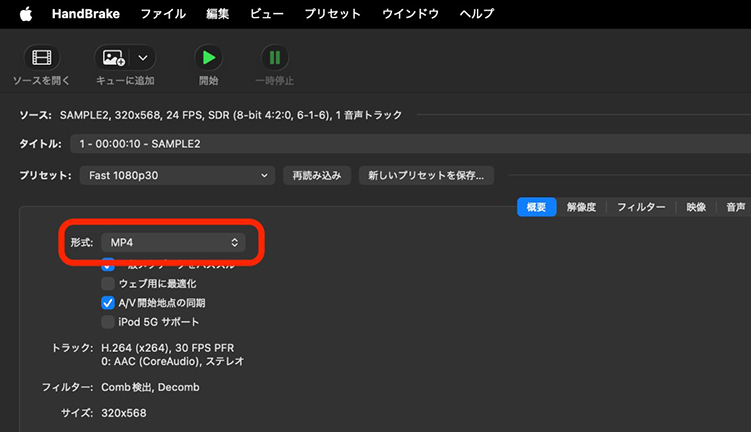Open the 編集 menu
The image size is (751, 432).
[217, 14]
